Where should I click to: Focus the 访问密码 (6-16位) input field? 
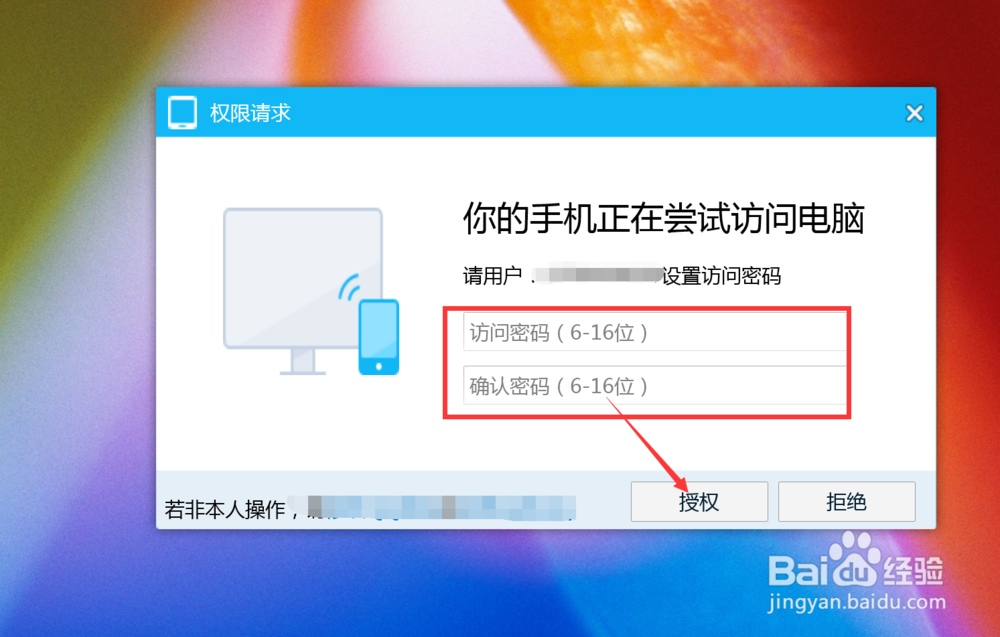(655, 332)
